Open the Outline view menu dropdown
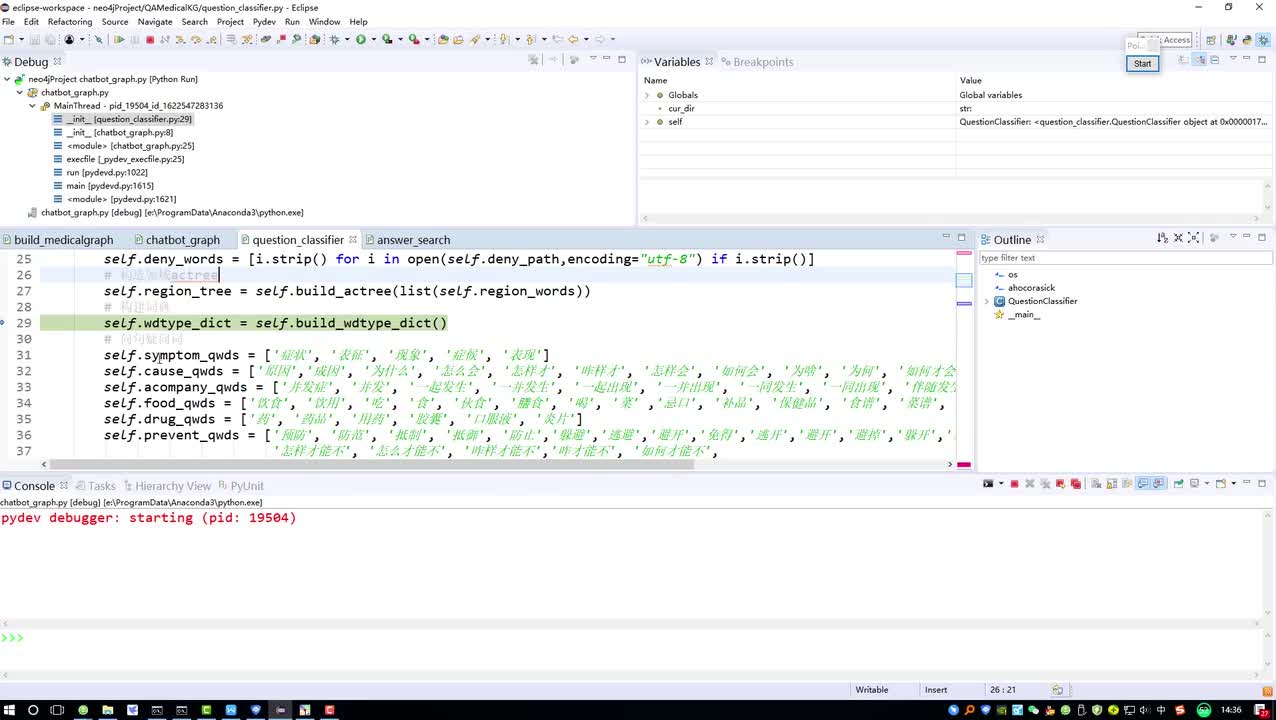 [1233, 237]
